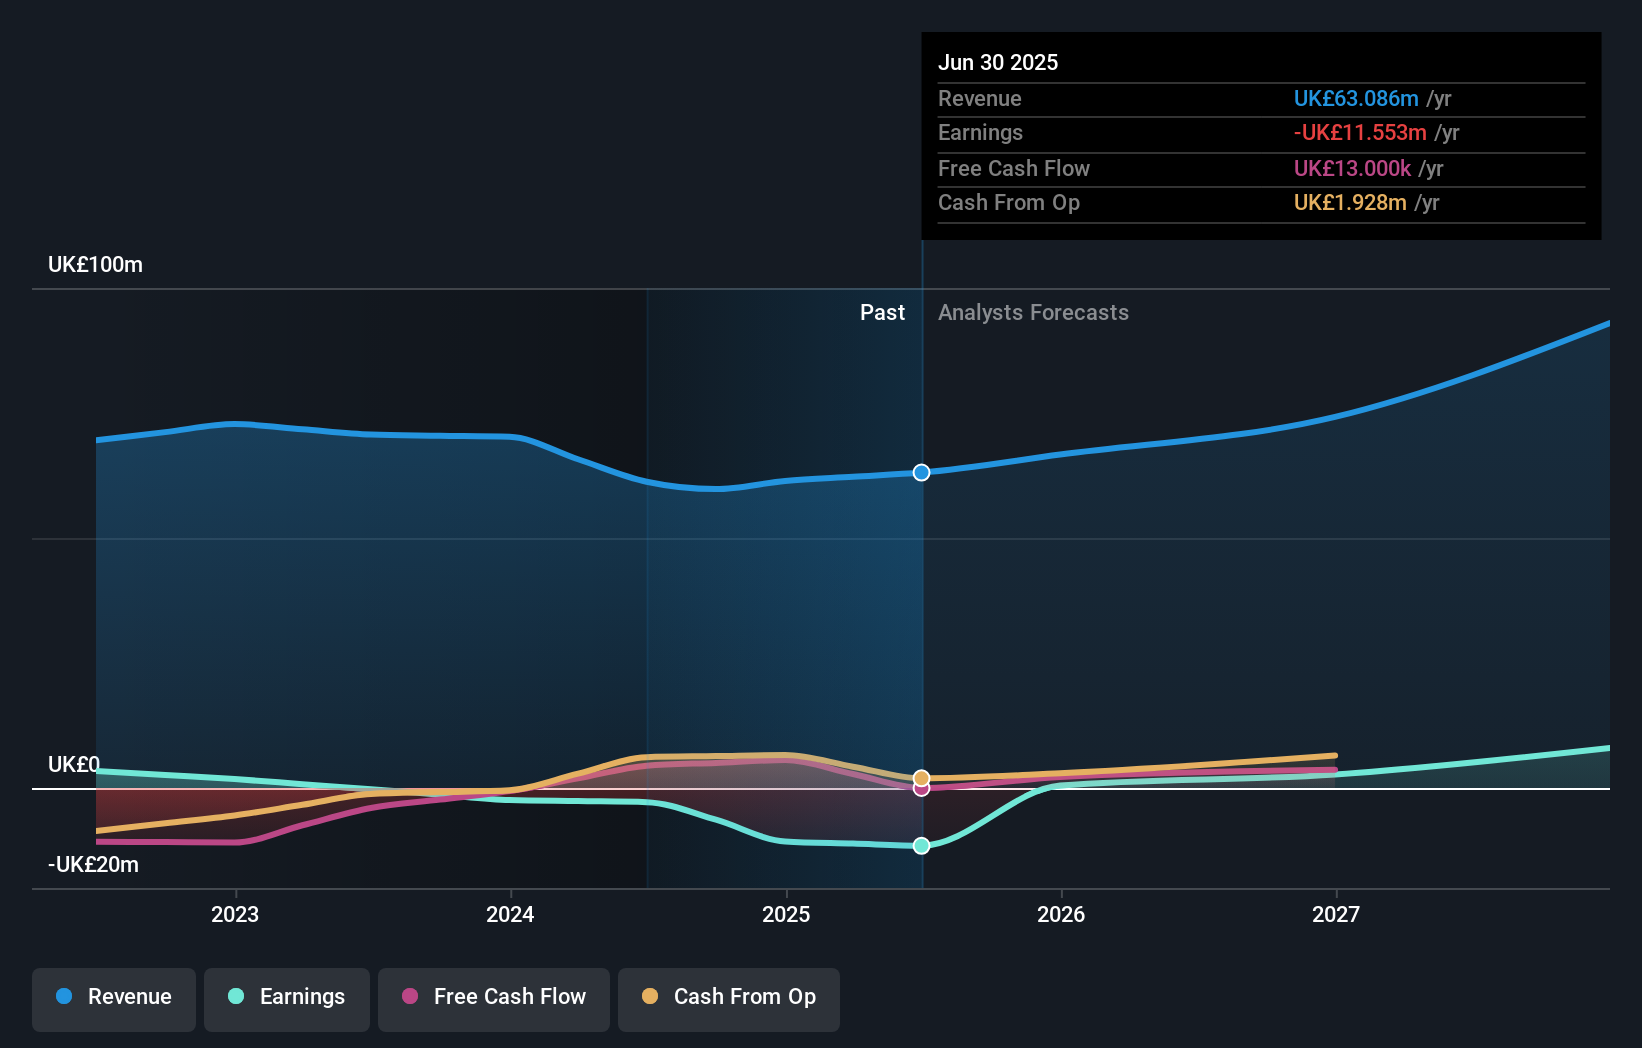Click the 2023 x-axis label
Image resolution: width=1642 pixels, height=1048 pixels.
pos(235,914)
